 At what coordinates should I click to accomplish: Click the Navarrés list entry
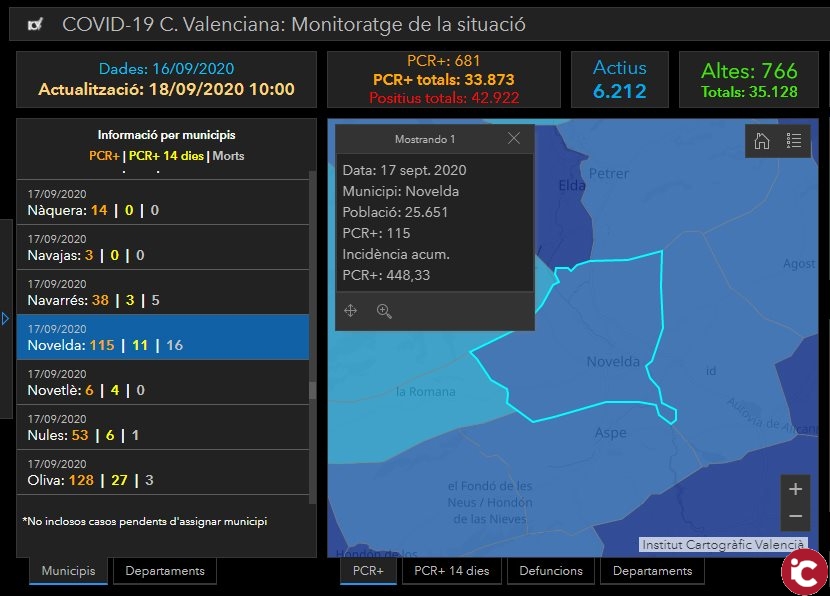[163, 292]
